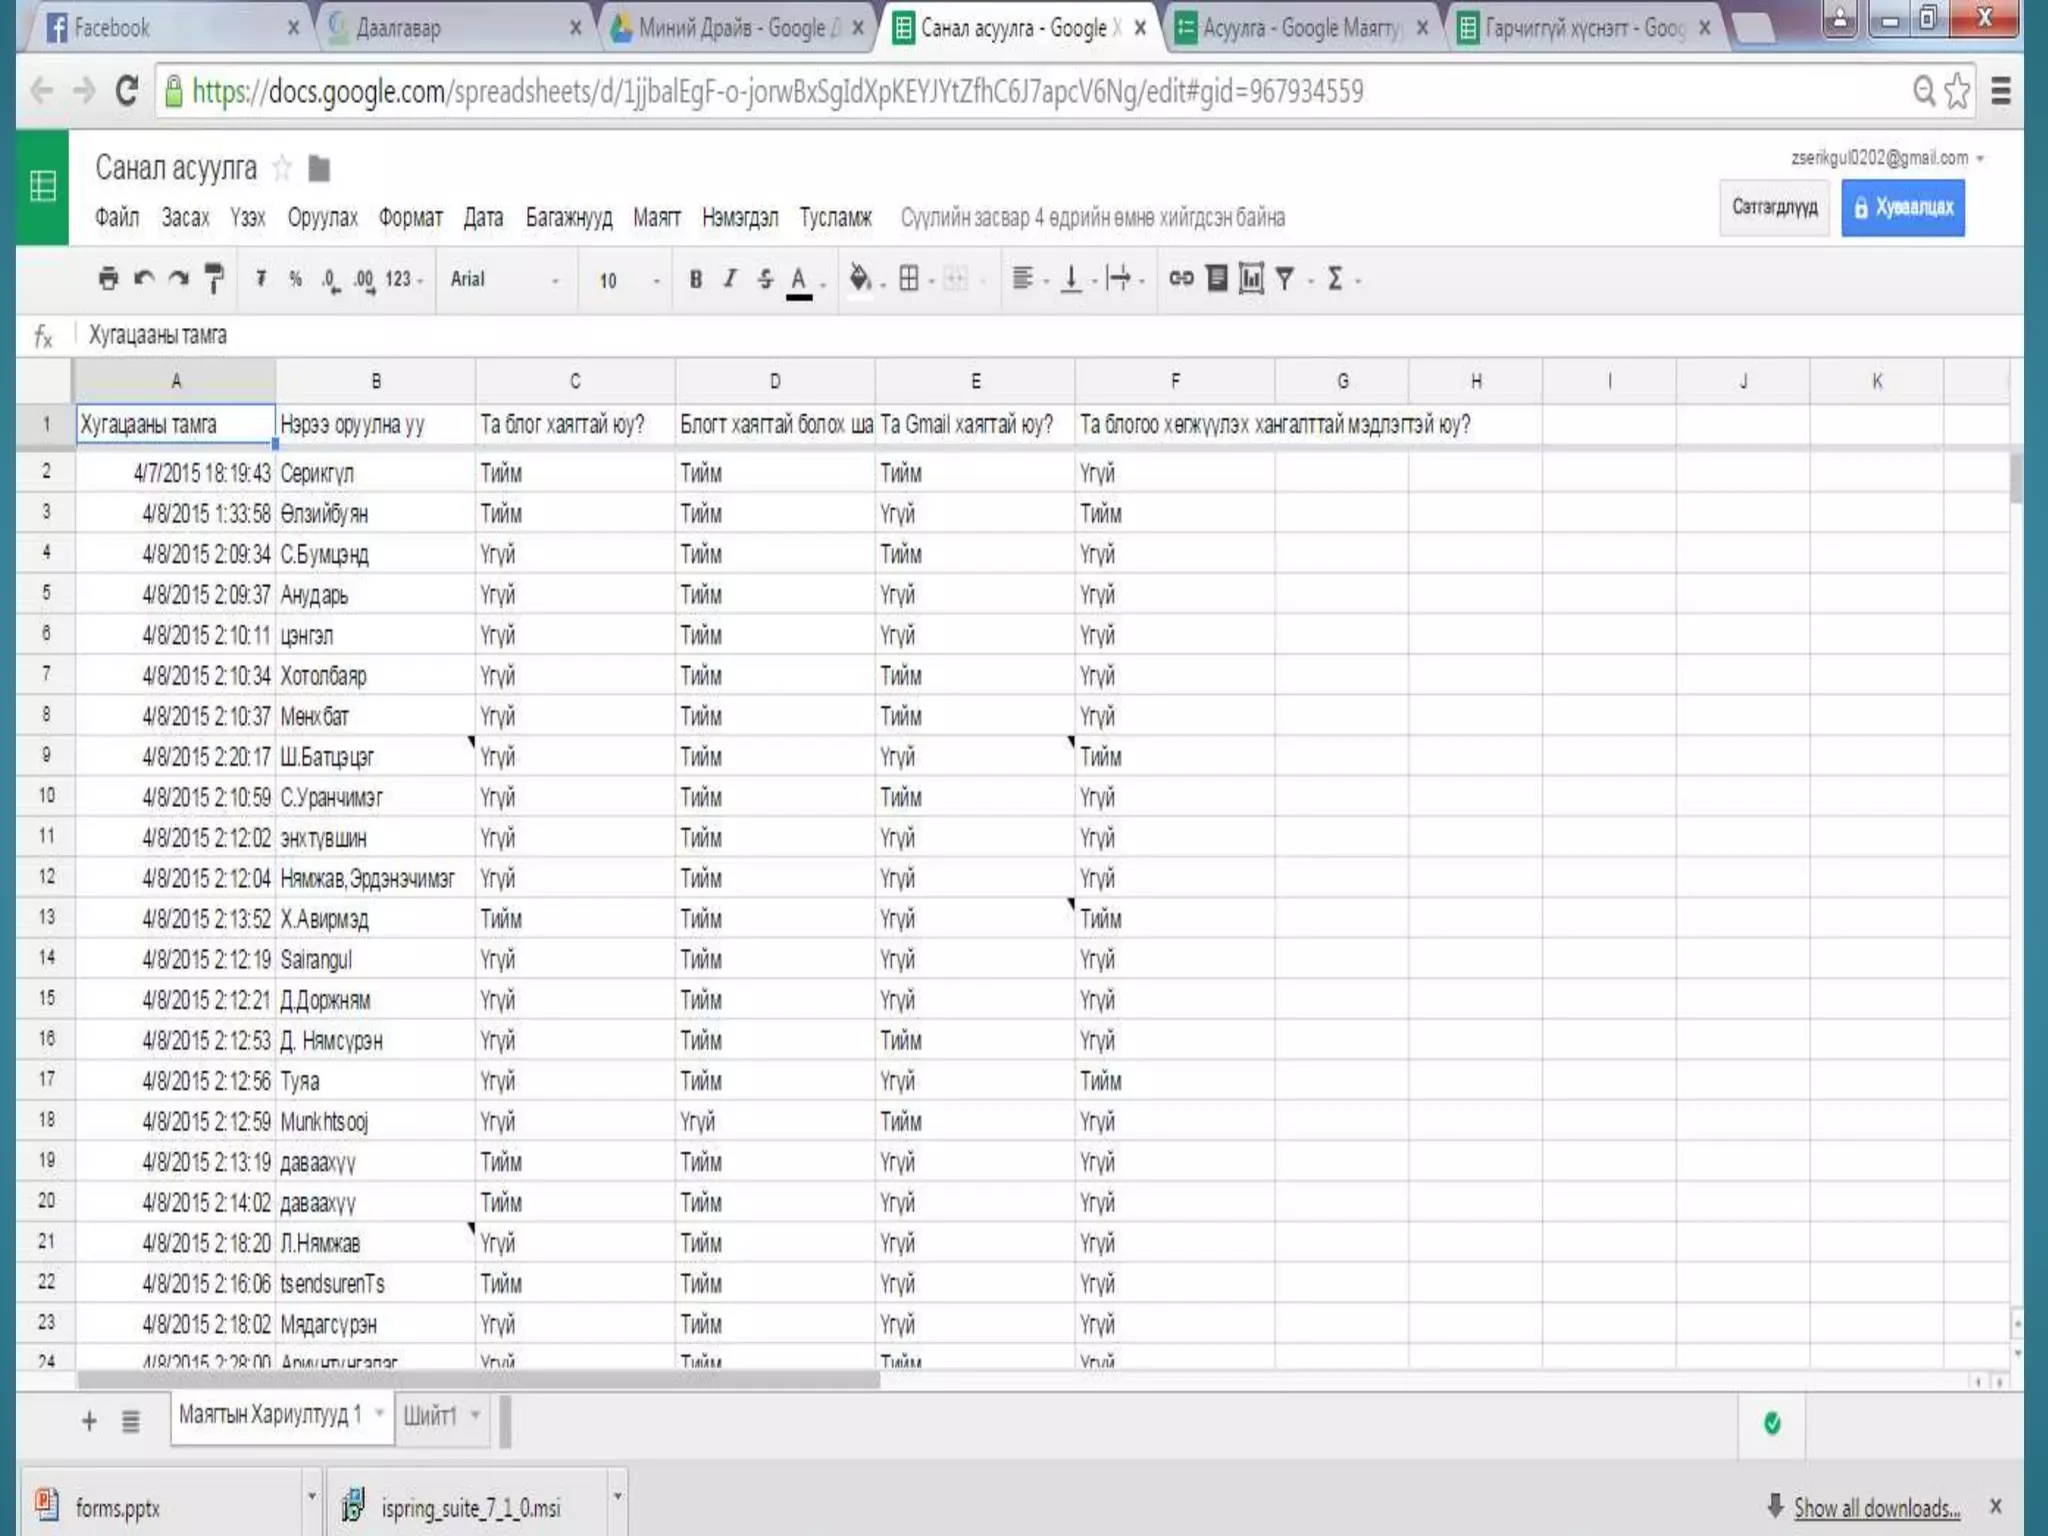Viewport: 2048px width, 1536px height.
Task: Open the fill color bucket tool
Action: [x=860, y=279]
